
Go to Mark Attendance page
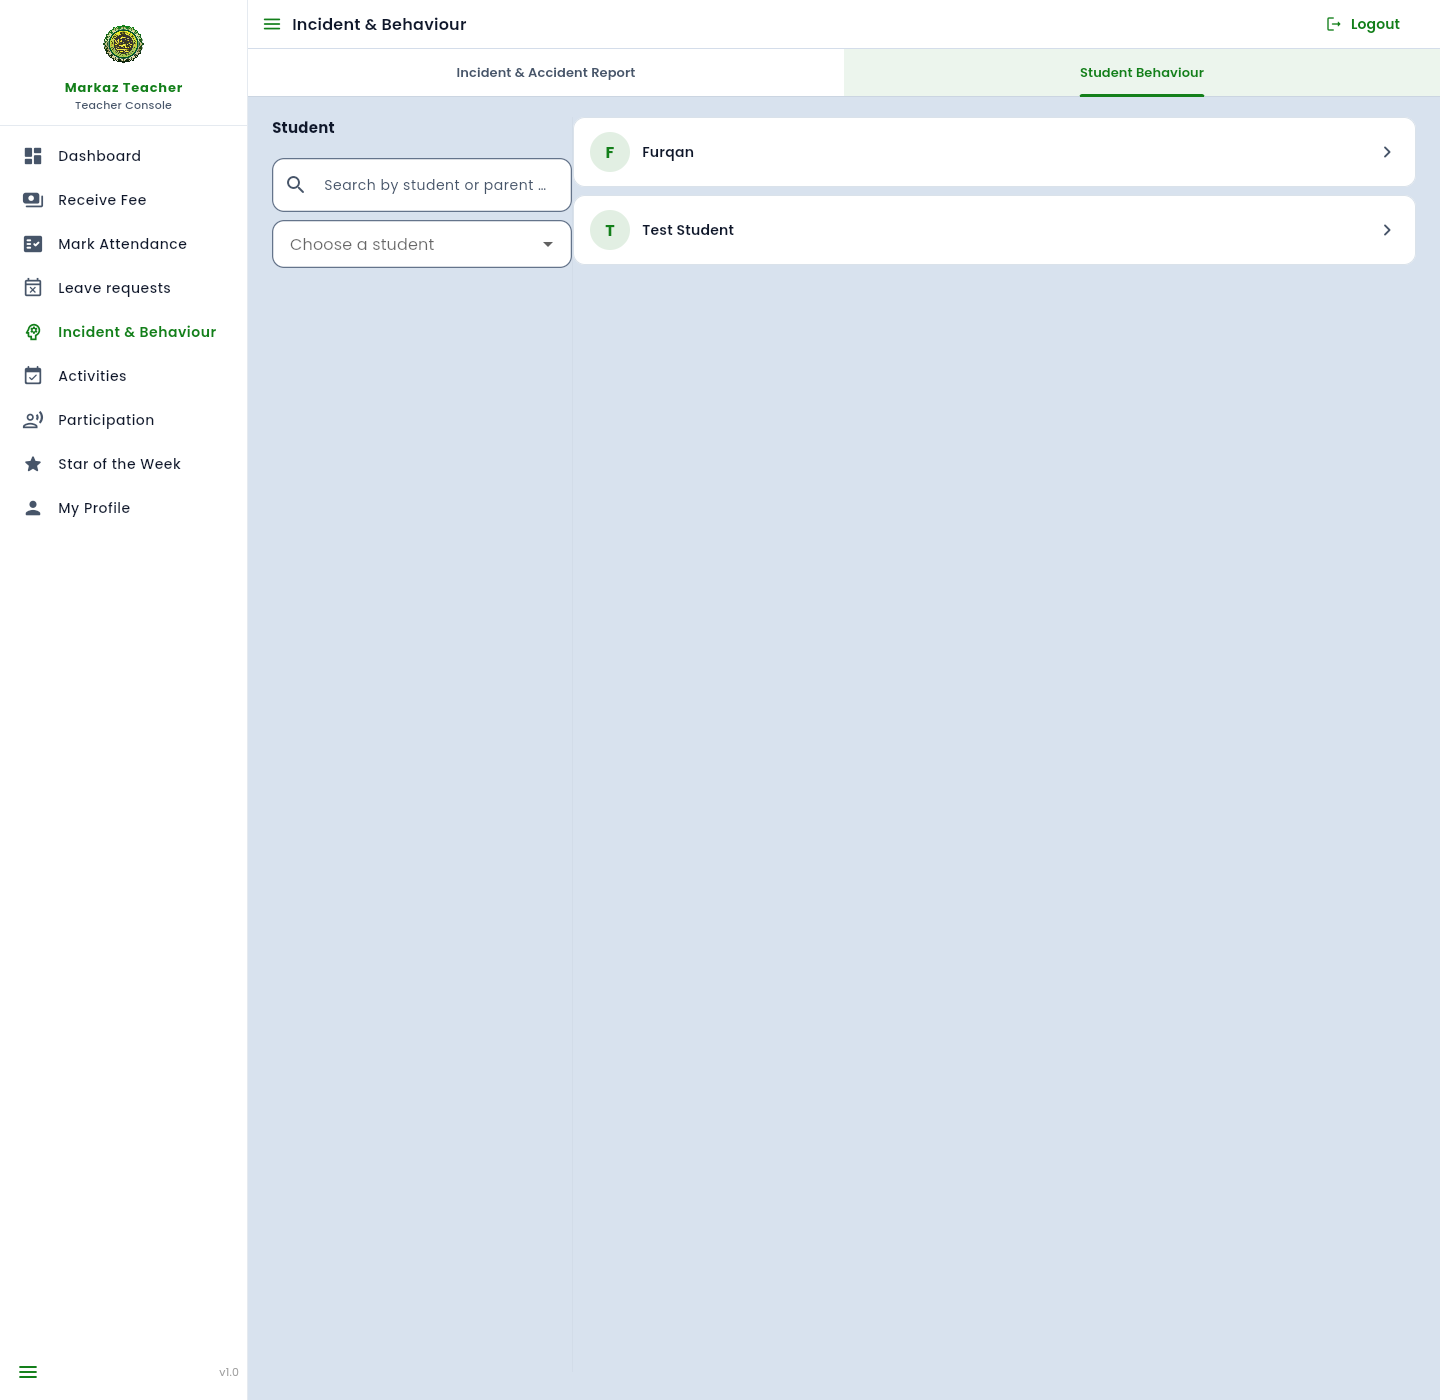[x=122, y=244]
